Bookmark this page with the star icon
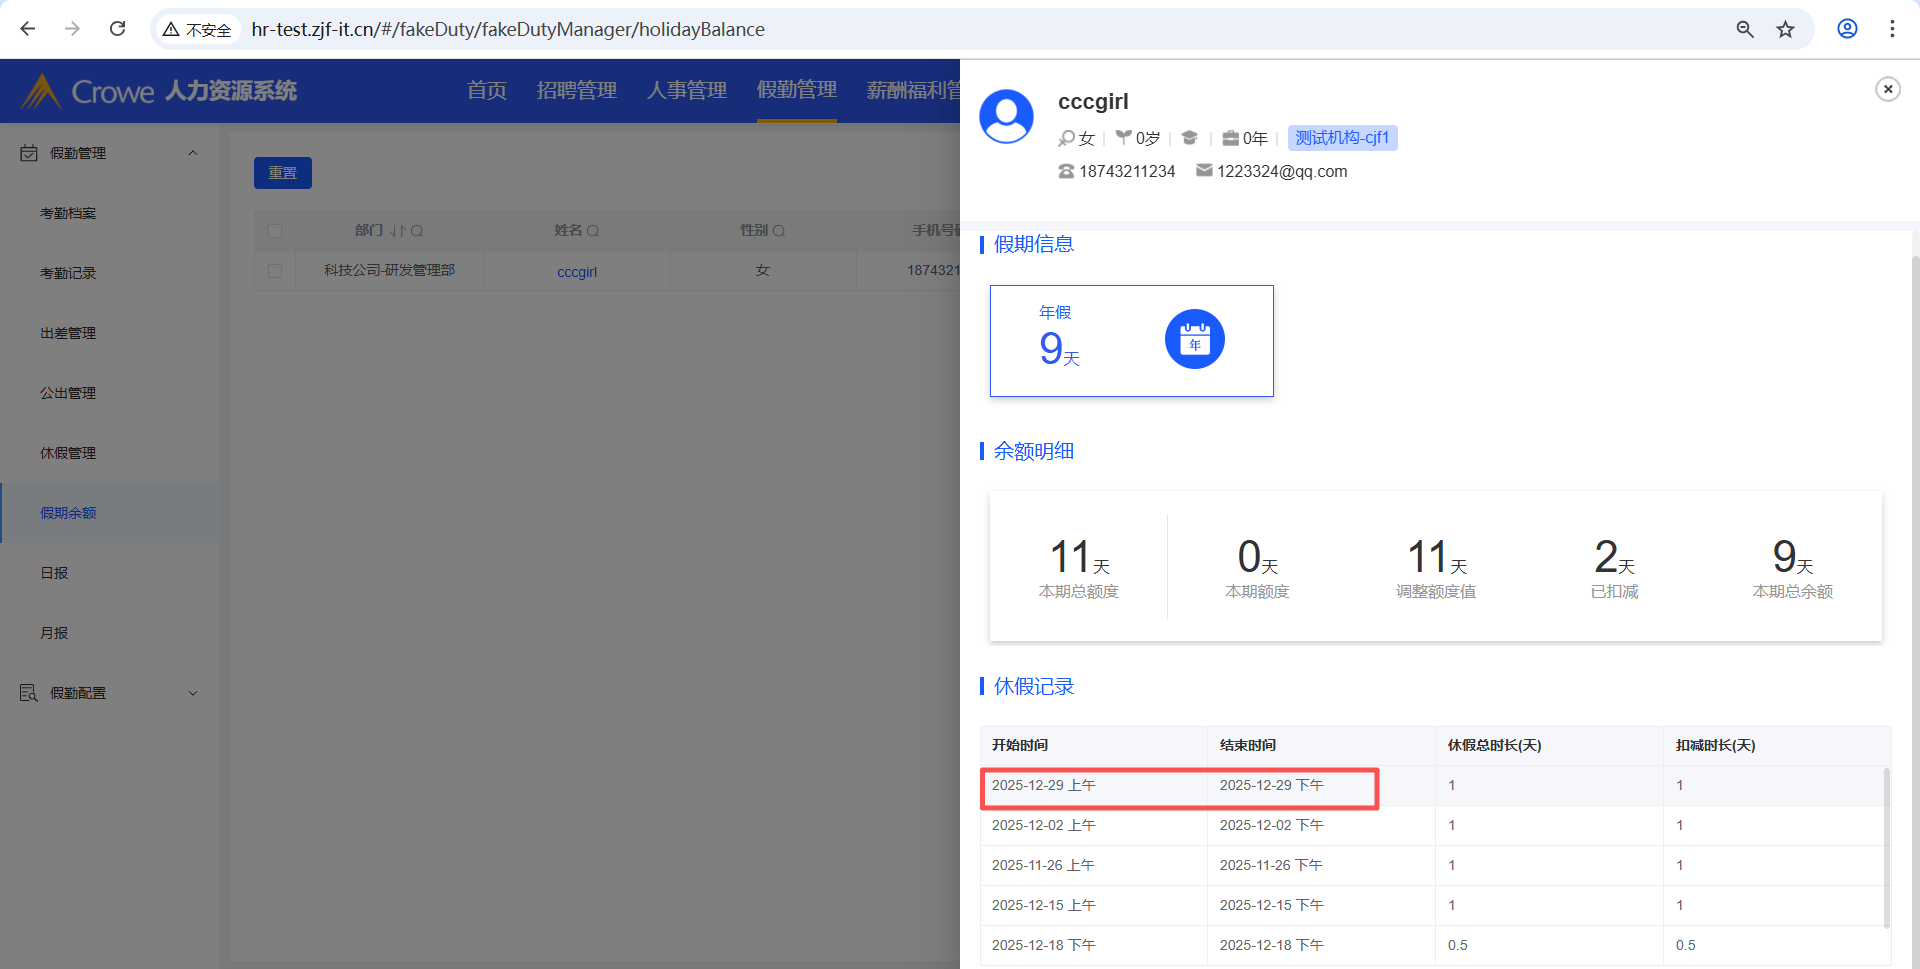 pos(1785,29)
